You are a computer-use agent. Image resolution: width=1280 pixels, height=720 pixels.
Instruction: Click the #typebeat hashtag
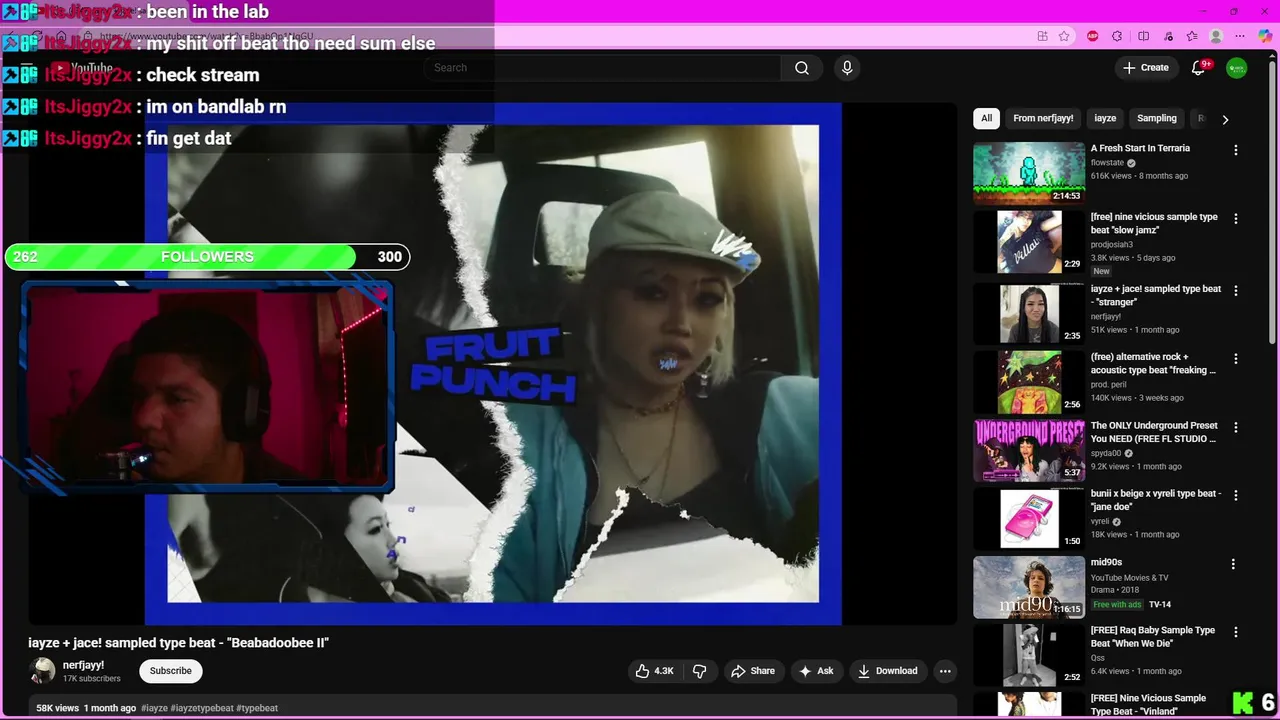[258, 708]
